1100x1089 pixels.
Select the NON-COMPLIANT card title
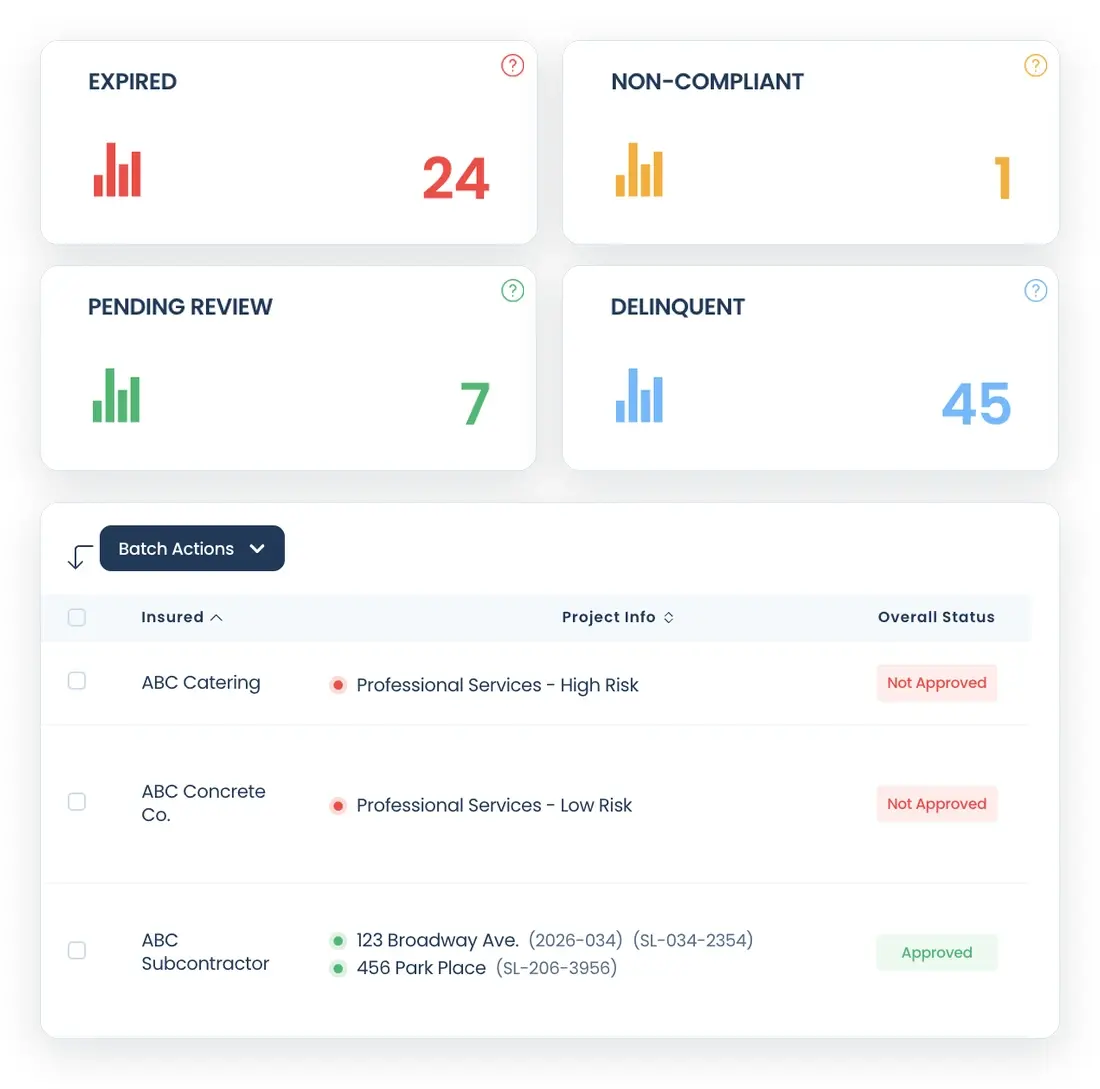[x=707, y=81]
